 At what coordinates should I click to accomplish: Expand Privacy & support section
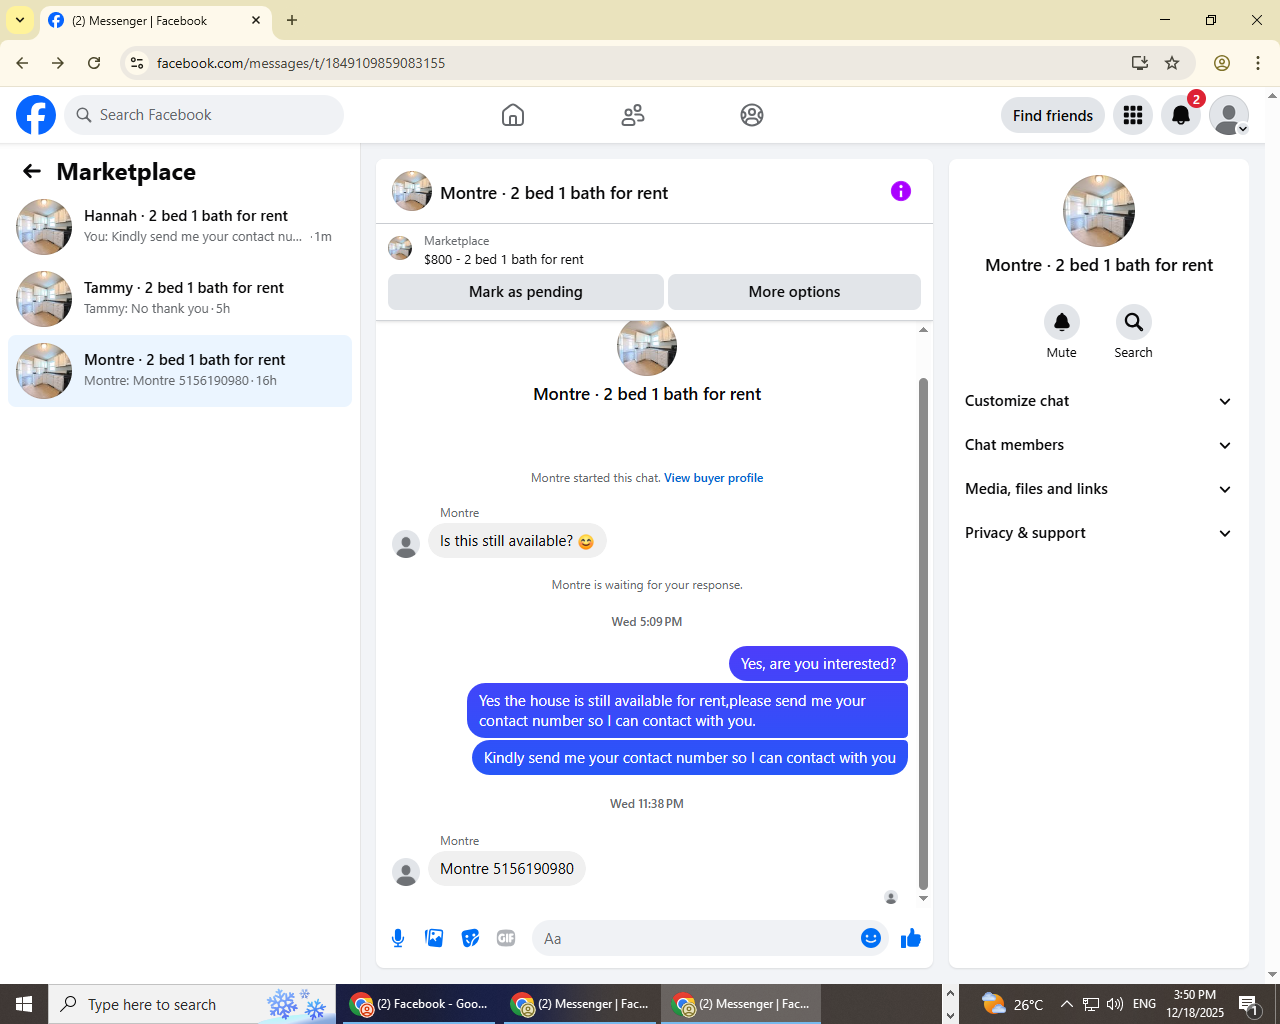pos(1099,533)
